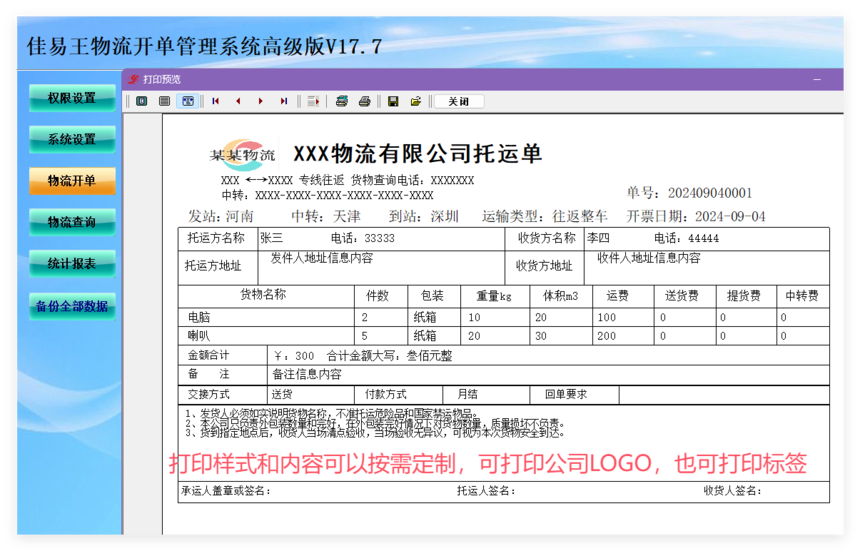The height and width of the screenshot is (551, 860).
Task: Click the 中转费 column header
Action: coord(802,297)
